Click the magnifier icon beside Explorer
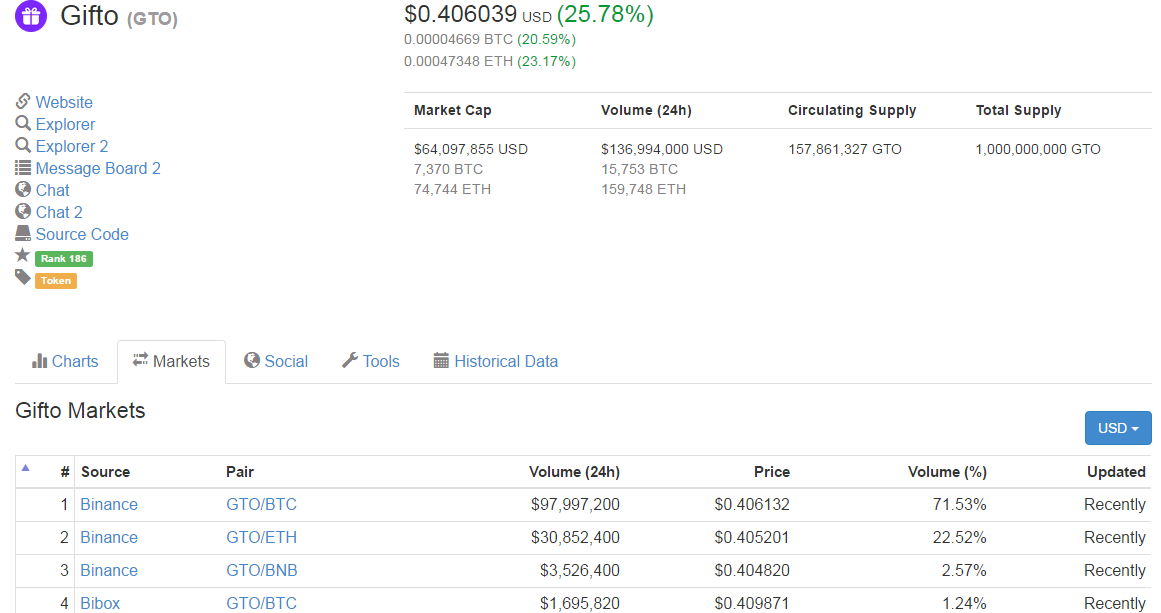 pyautogui.click(x=23, y=123)
